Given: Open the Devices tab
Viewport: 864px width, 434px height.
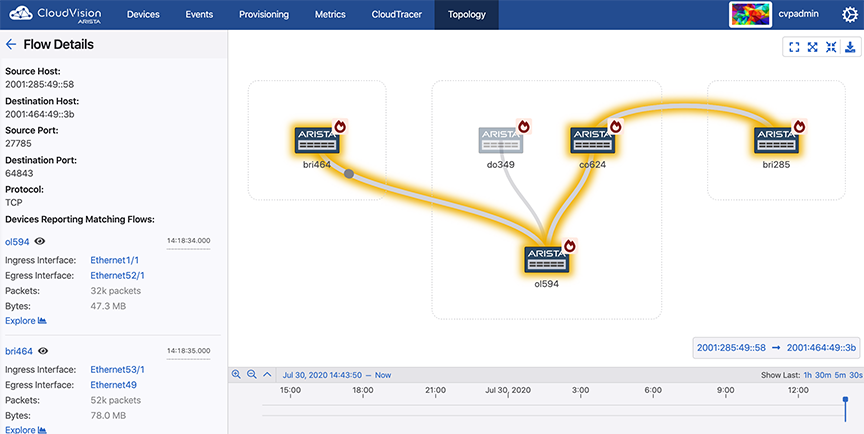Looking at the screenshot, I should pos(143,15).
